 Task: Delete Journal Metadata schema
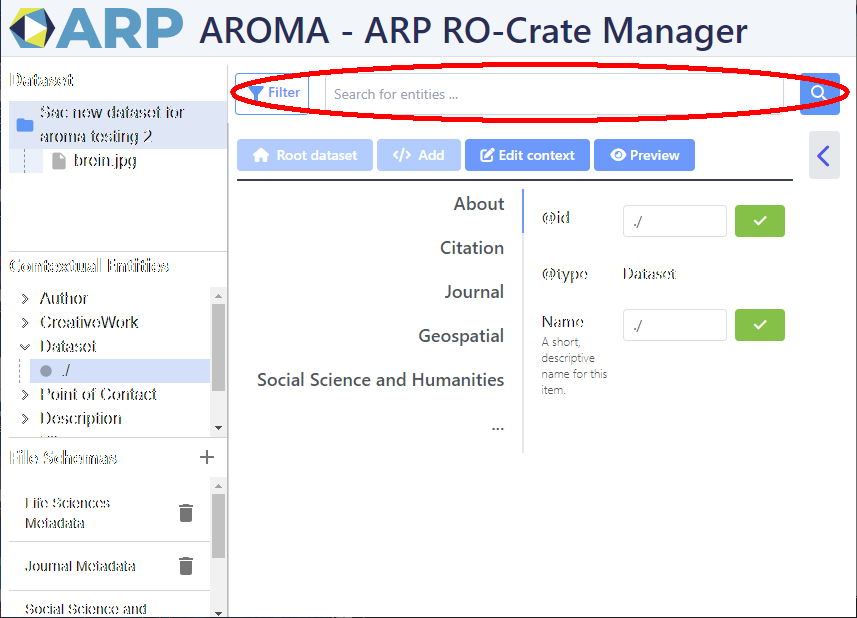click(186, 566)
